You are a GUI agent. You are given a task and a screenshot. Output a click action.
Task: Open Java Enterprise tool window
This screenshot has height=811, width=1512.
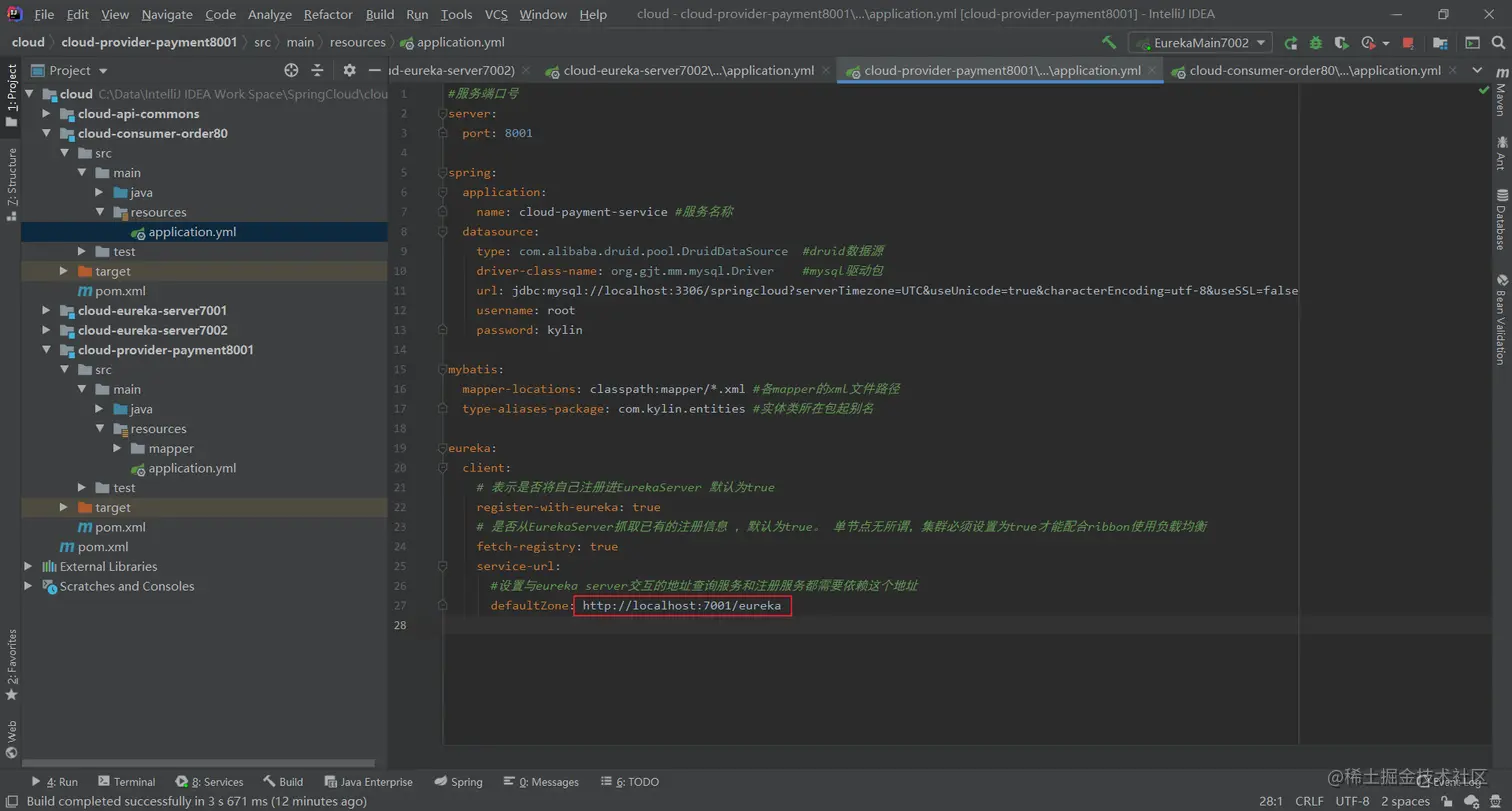click(368, 782)
